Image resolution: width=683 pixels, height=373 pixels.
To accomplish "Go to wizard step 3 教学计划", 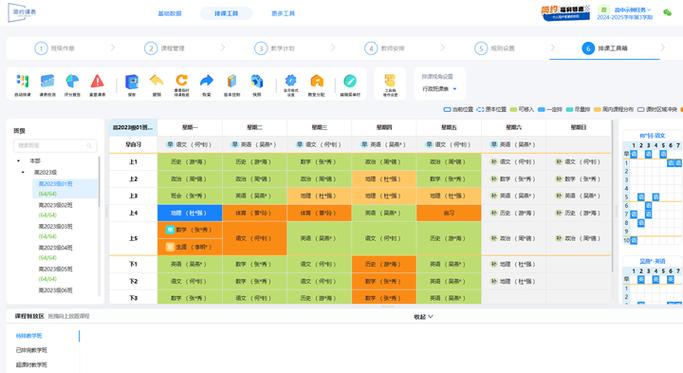I will click(x=274, y=48).
